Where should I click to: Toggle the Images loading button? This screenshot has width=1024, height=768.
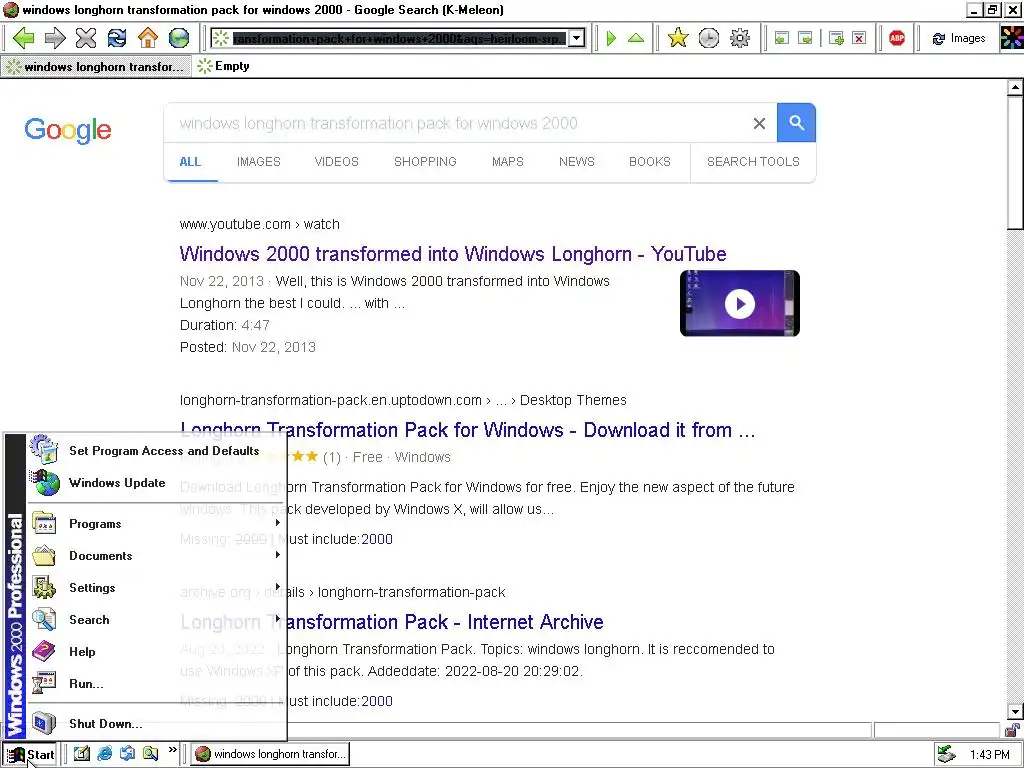tap(959, 39)
